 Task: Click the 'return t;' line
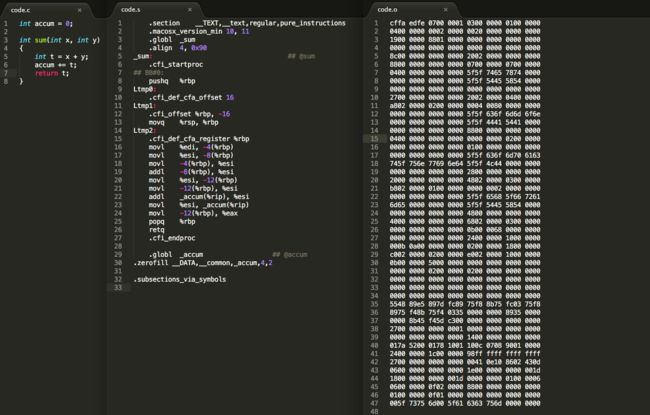(x=52, y=73)
